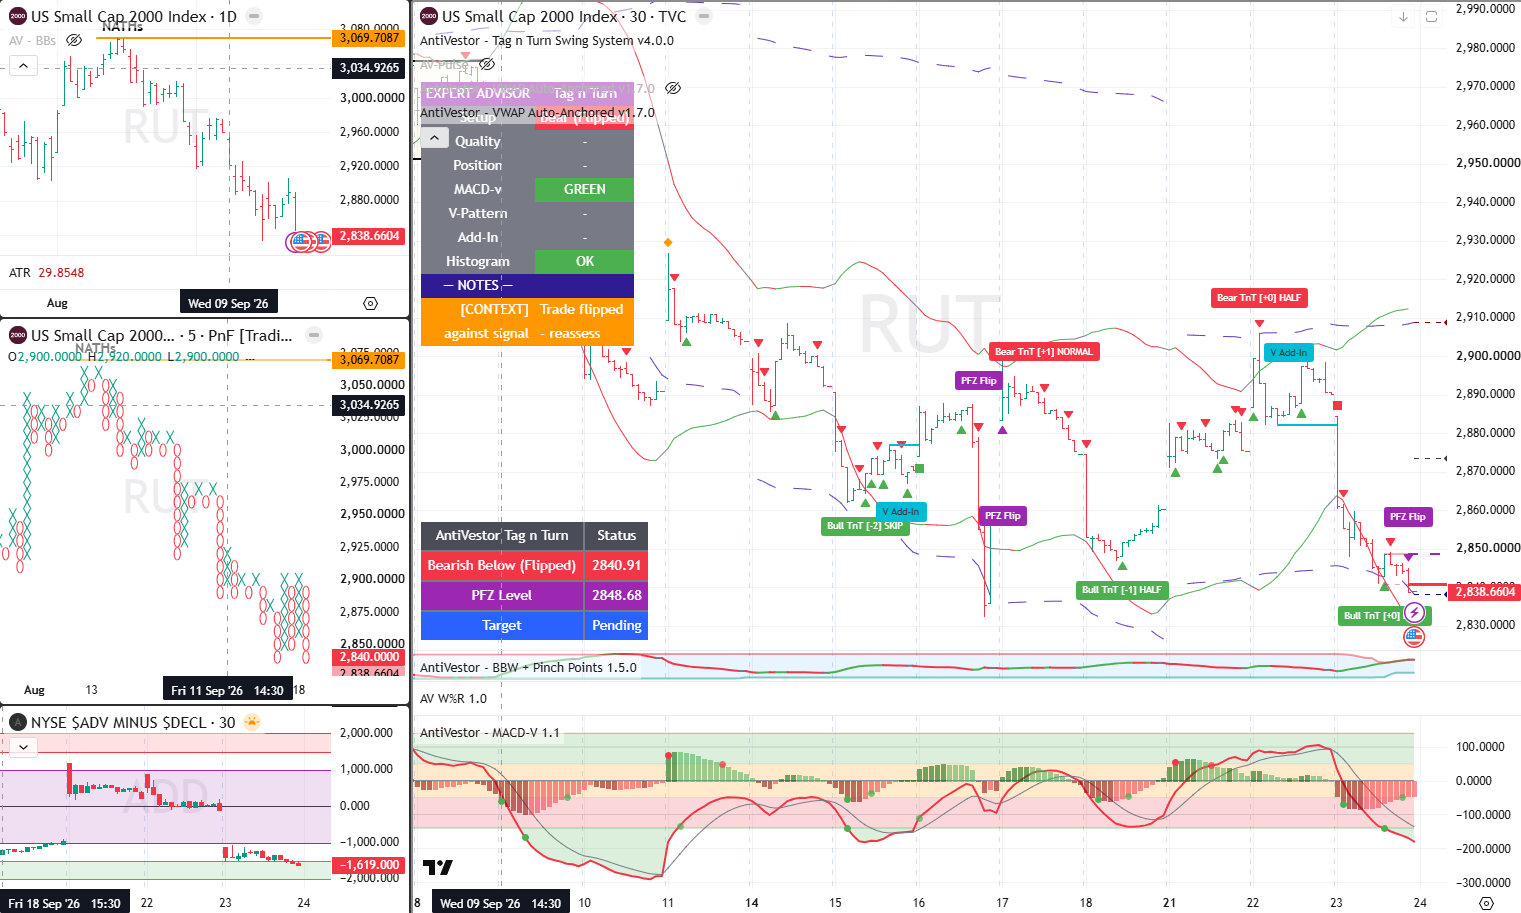The height and width of the screenshot is (913, 1521).
Task: Select the AntiVestor BBW + Pinch Points pane title
Action: coord(528,668)
